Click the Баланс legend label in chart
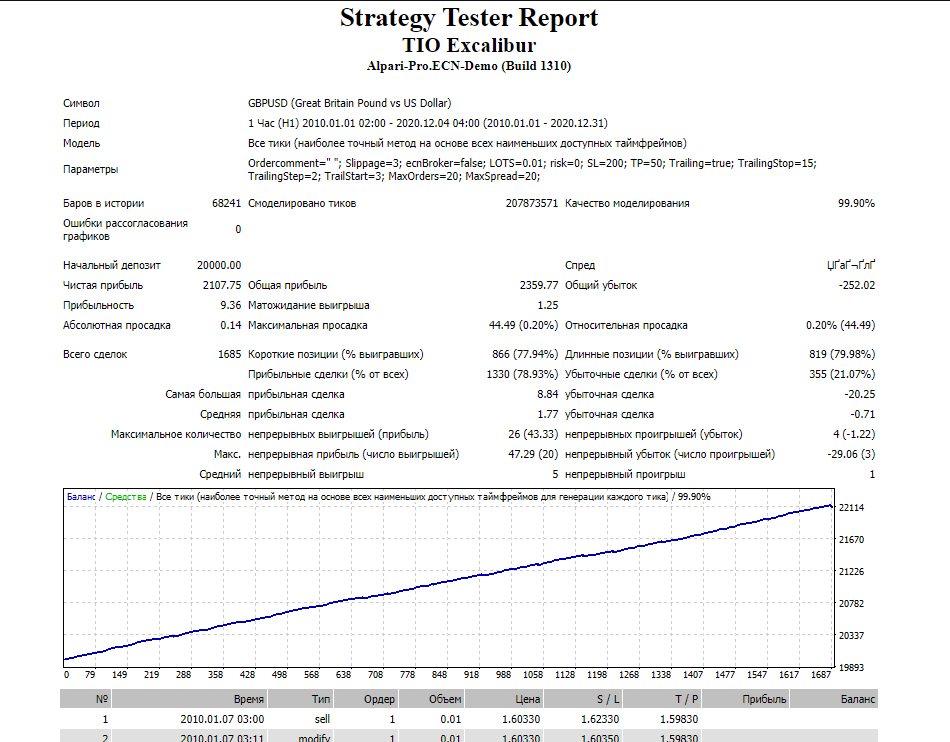This screenshot has height=742, width=950. pyautogui.click(x=81, y=497)
